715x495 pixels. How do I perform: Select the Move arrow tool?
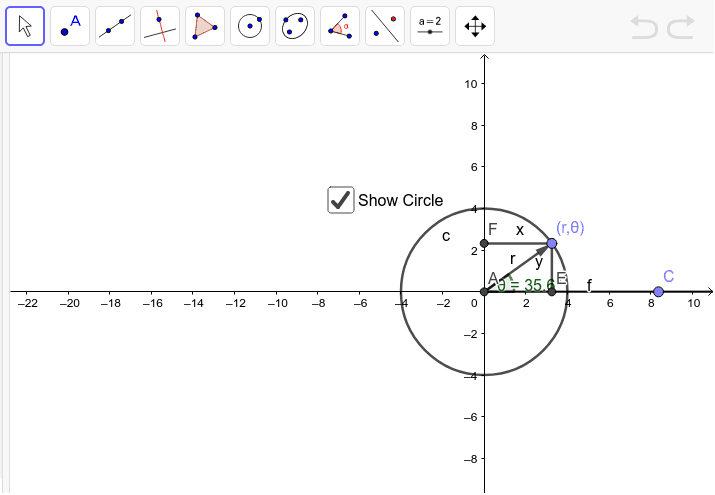[25, 27]
